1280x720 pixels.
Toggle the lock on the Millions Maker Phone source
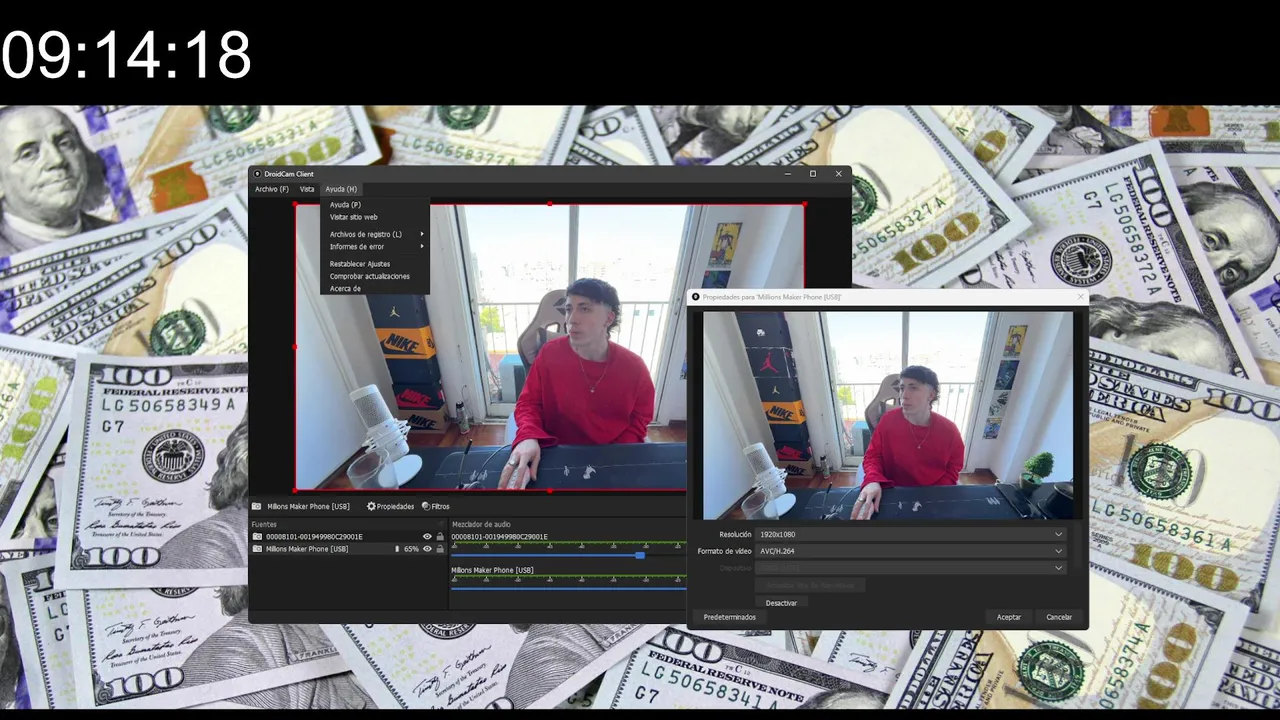coord(440,549)
